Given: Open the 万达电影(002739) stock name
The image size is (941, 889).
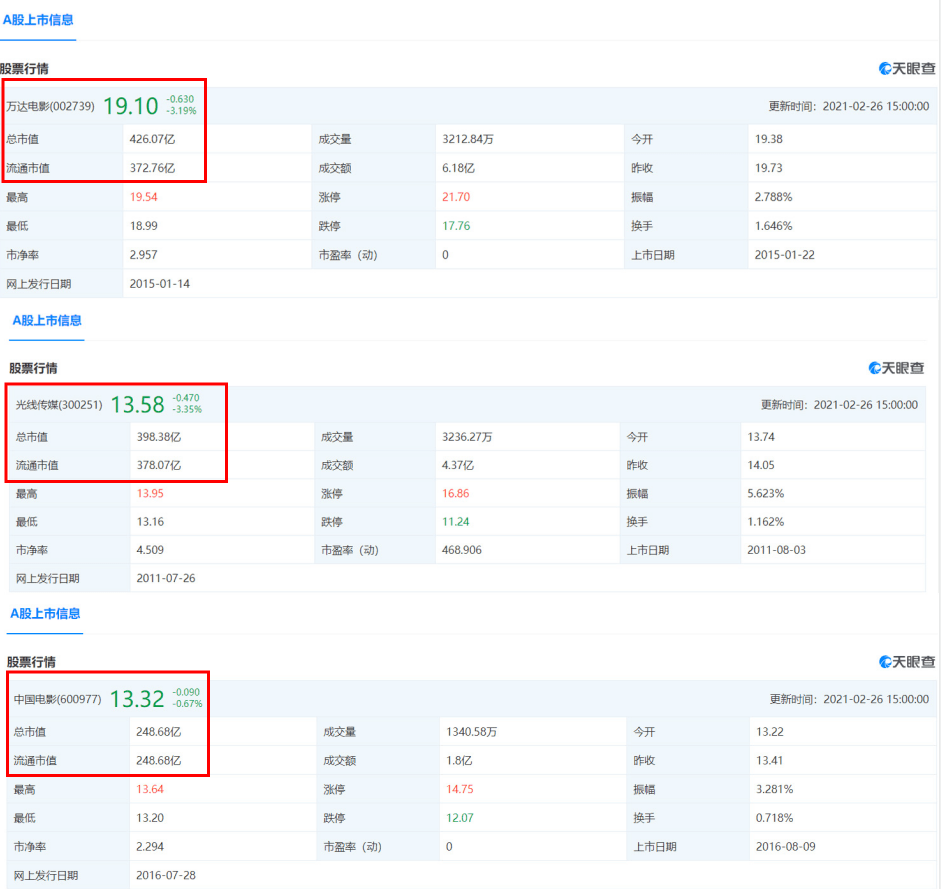Looking at the screenshot, I should pos(51,106).
